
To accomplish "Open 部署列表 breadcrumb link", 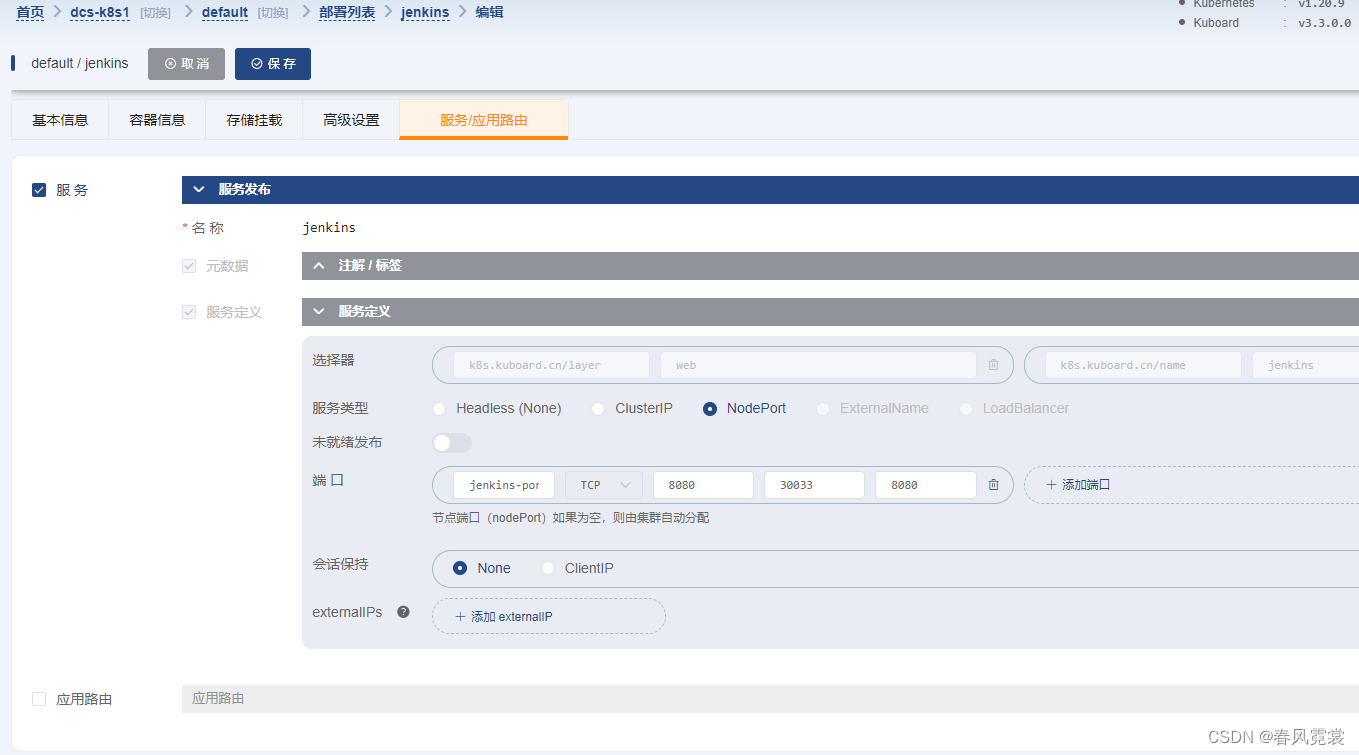I will click(347, 12).
